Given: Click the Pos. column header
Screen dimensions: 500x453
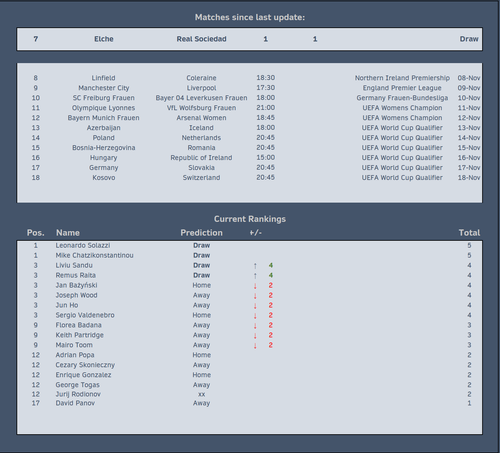Looking at the screenshot, I should tap(36, 233).
